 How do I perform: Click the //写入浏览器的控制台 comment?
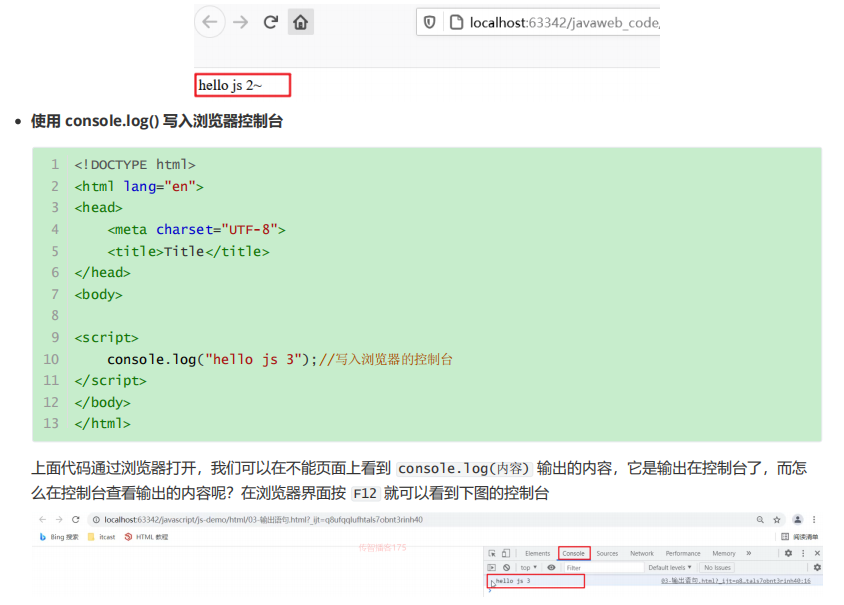pyautogui.click(x=385, y=359)
